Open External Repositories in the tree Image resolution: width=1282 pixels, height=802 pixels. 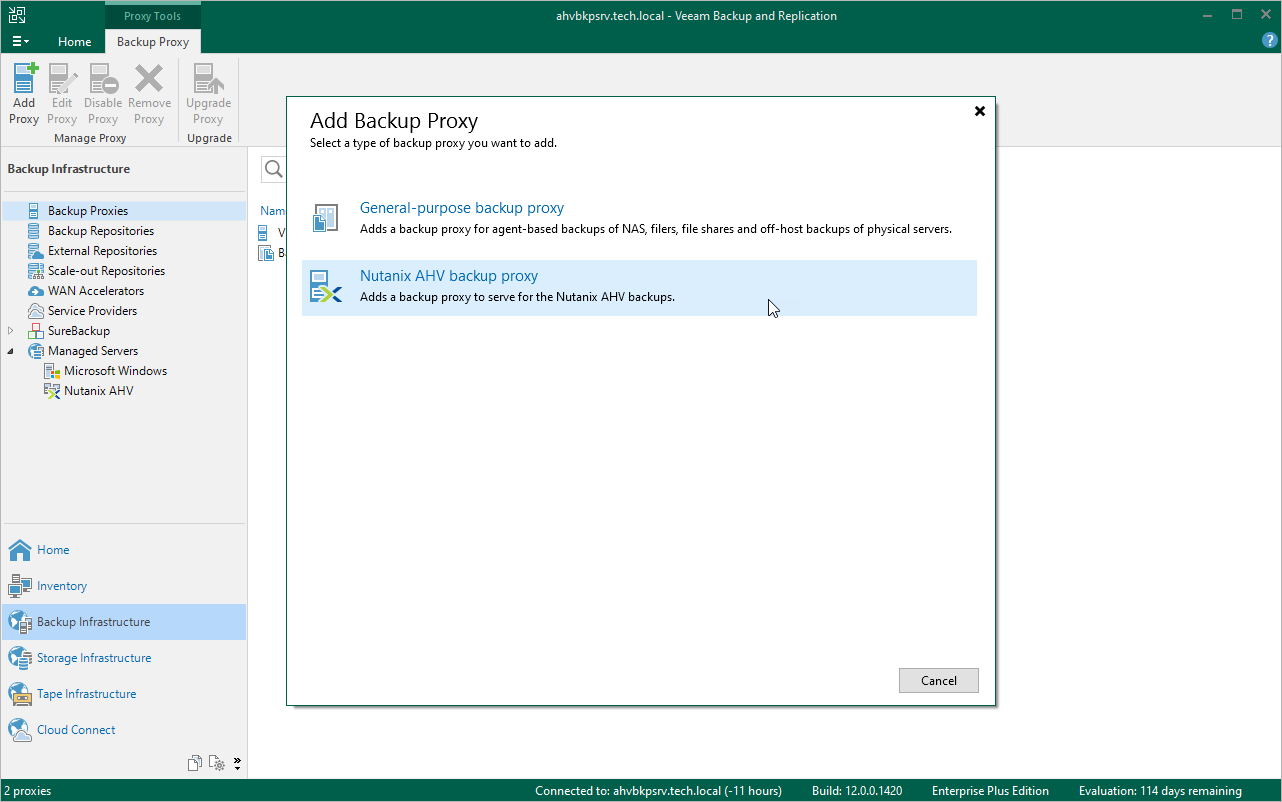[102, 251]
